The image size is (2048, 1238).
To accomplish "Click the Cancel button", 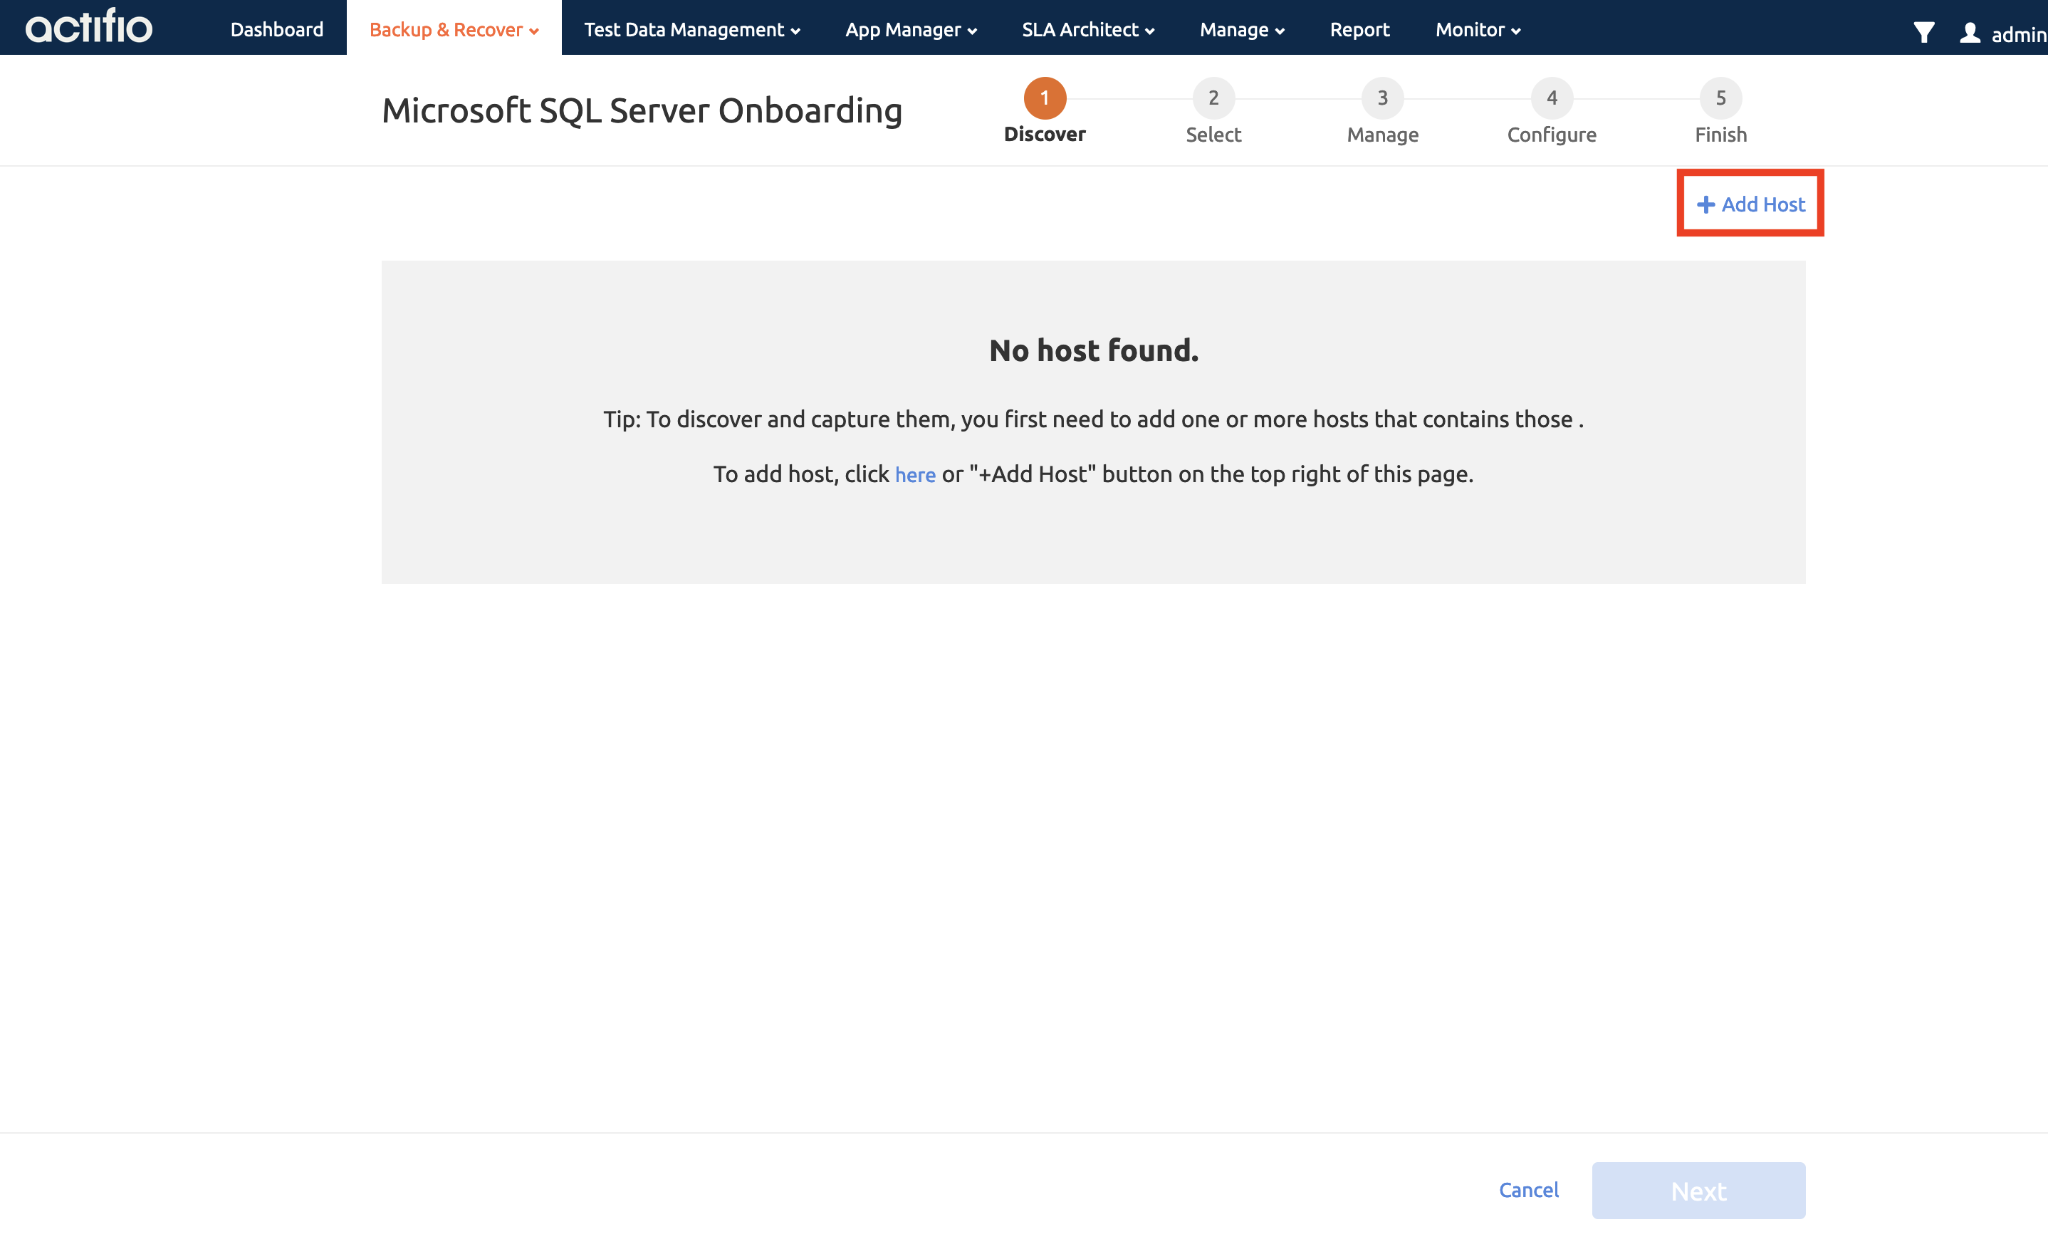I will tap(1529, 1190).
